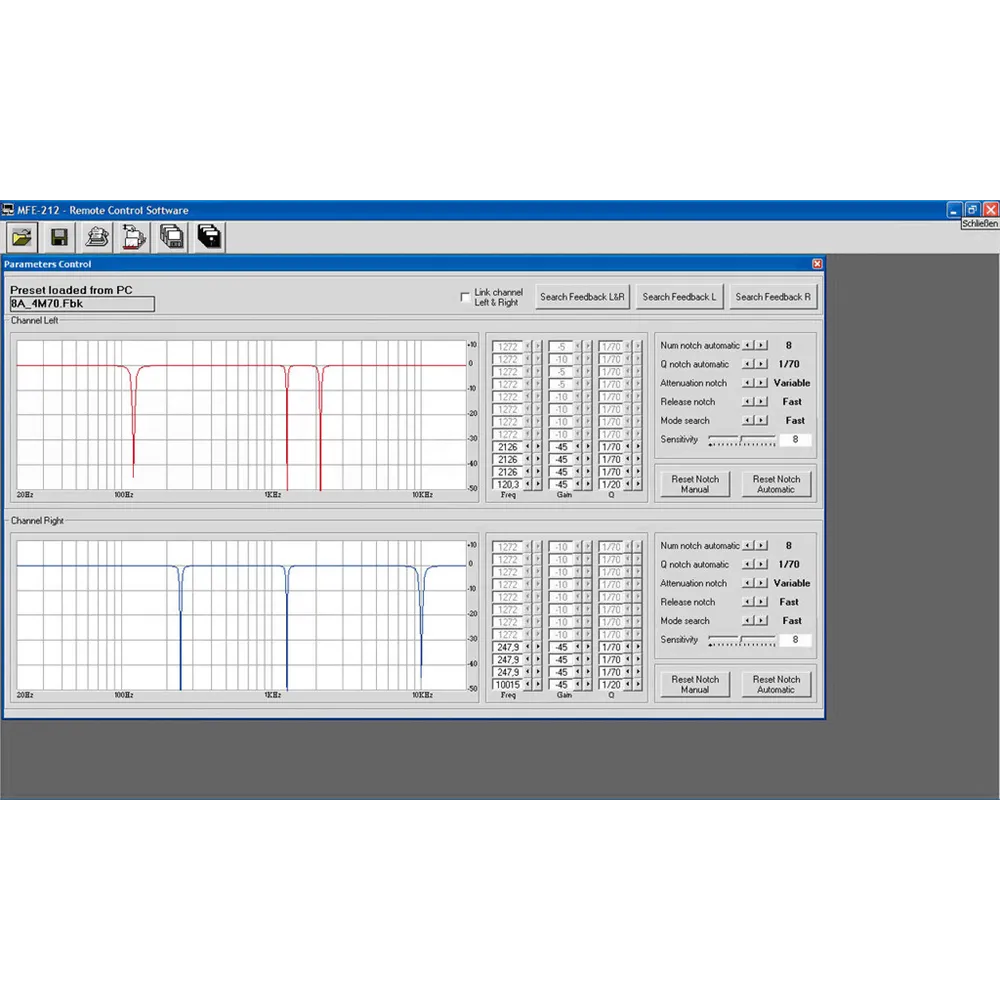The height and width of the screenshot is (1000, 1000).
Task: Click Release notch left arrow in Channel Right
Action: pos(748,602)
